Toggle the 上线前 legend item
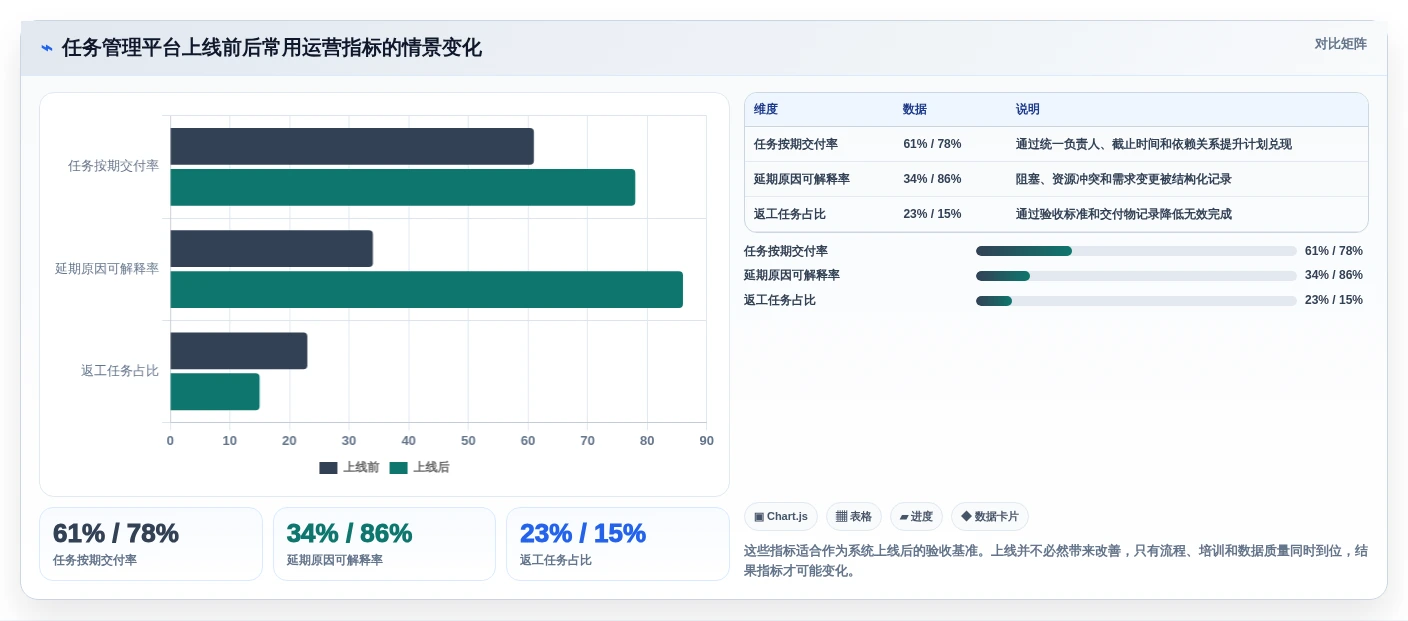This screenshot has width=1408, height=621. pos(349,467)
